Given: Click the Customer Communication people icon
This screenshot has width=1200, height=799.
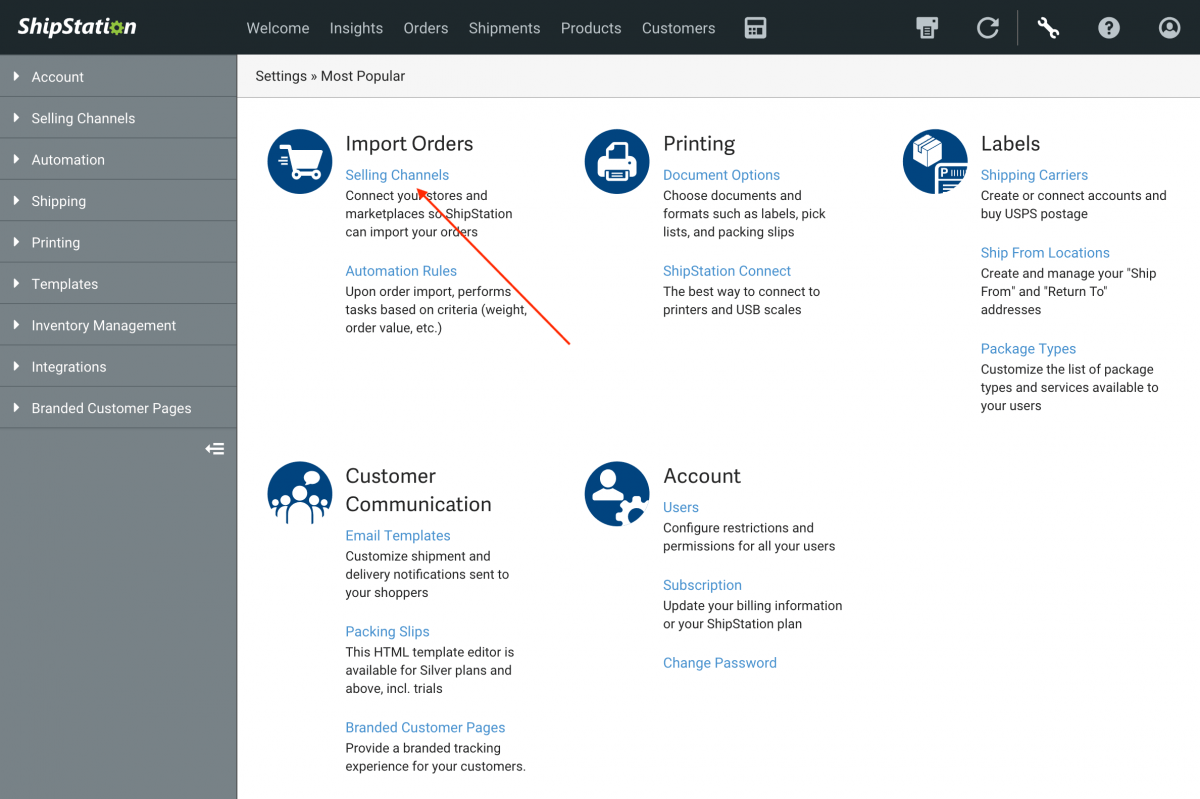Looking at the screenshot, I should 300,493.
